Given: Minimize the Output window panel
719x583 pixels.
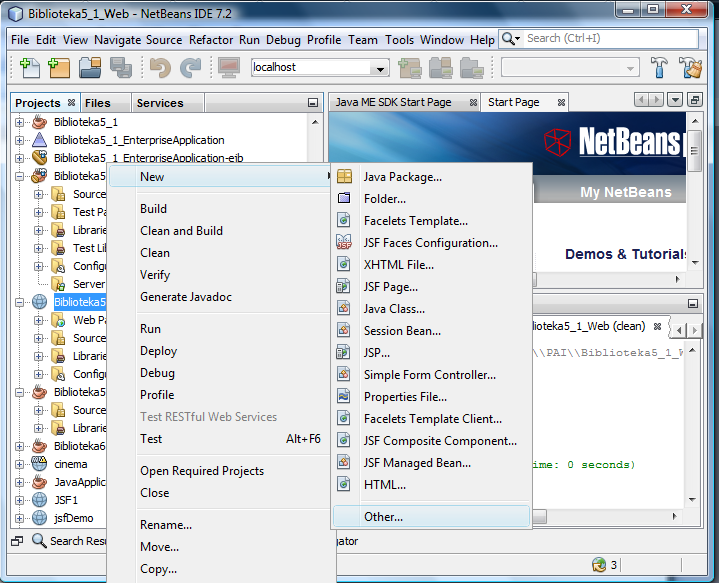Looking at the screenshot, I should click(693, 304).
